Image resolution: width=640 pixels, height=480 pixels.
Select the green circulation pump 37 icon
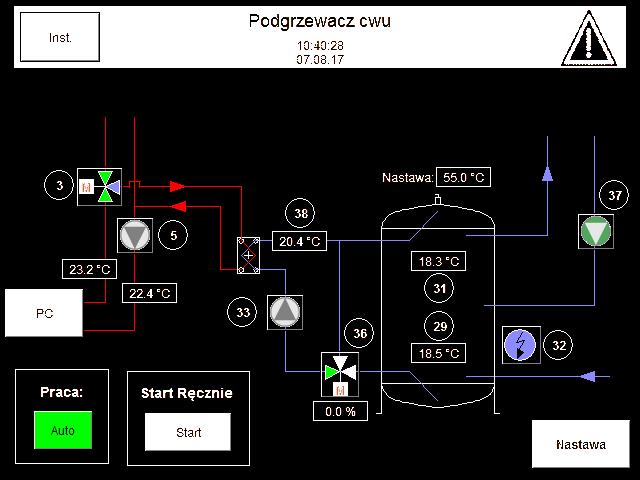(x=596, y=231)
